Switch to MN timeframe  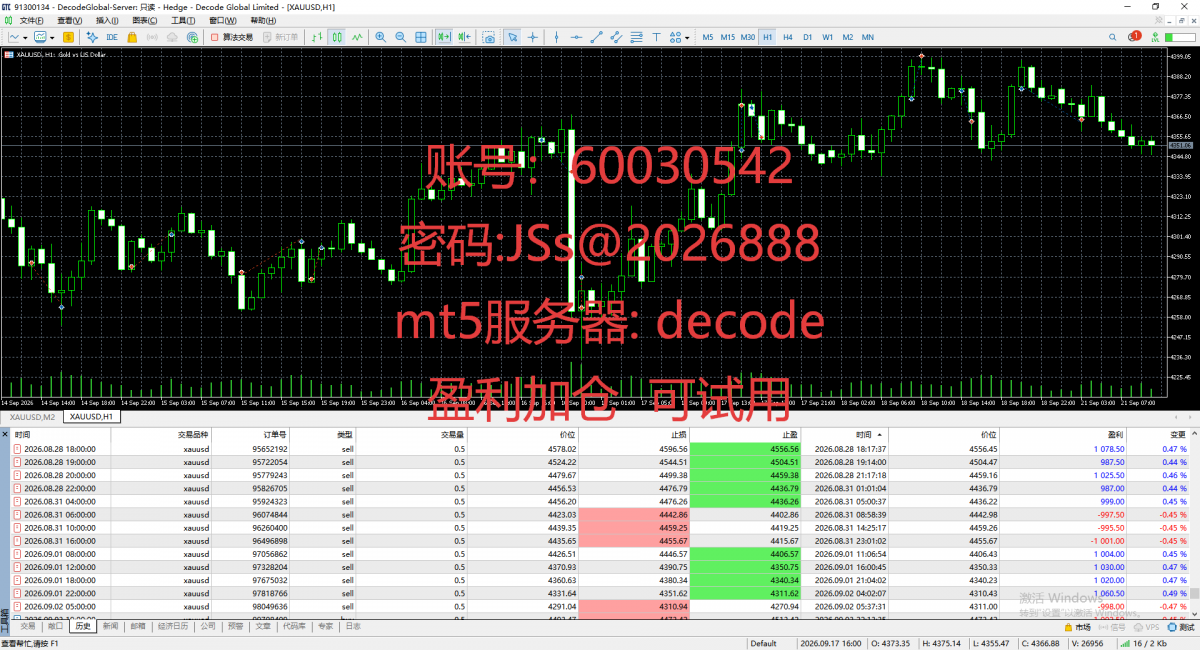point(868,37)
